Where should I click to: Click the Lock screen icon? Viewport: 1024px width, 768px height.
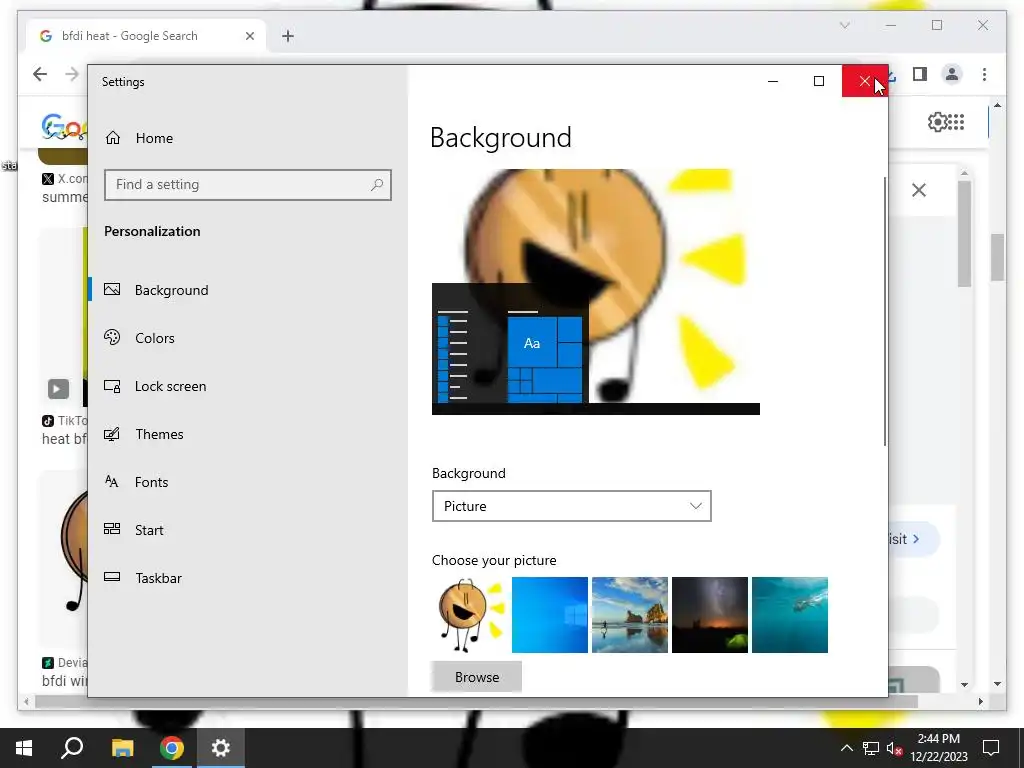(x=112, y=386)
